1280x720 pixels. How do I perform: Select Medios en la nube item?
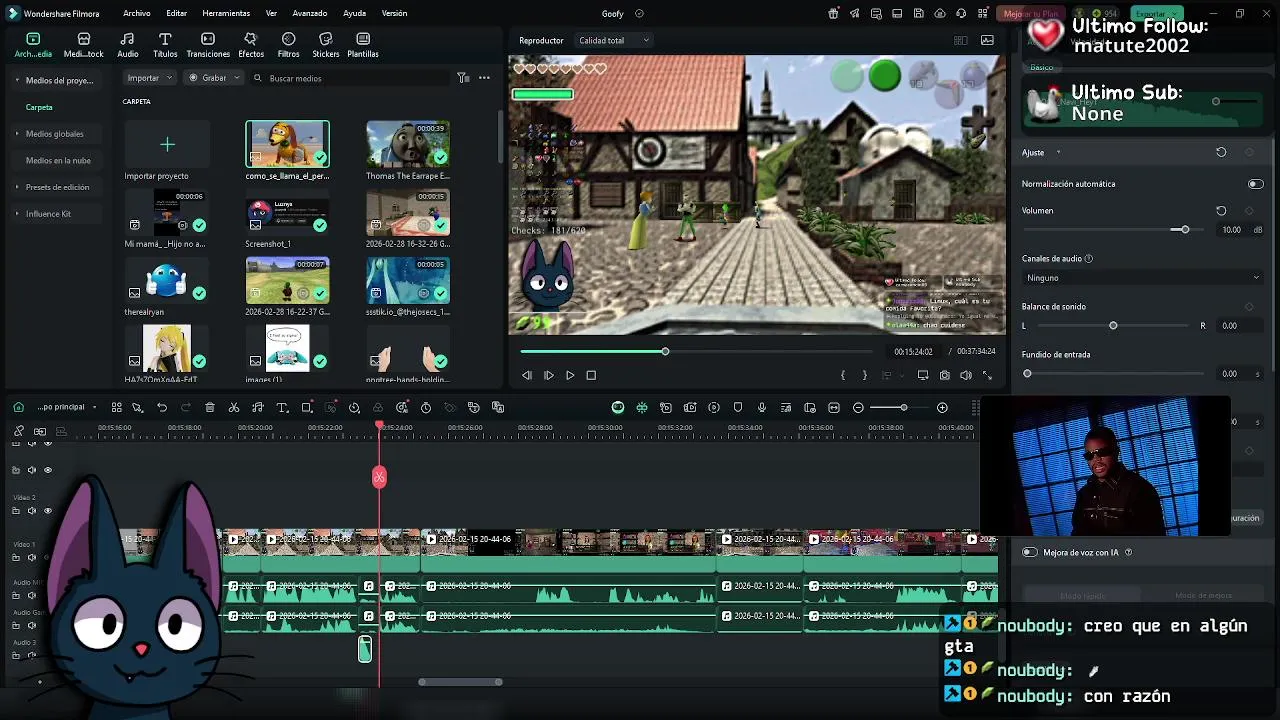coord(58,161)
